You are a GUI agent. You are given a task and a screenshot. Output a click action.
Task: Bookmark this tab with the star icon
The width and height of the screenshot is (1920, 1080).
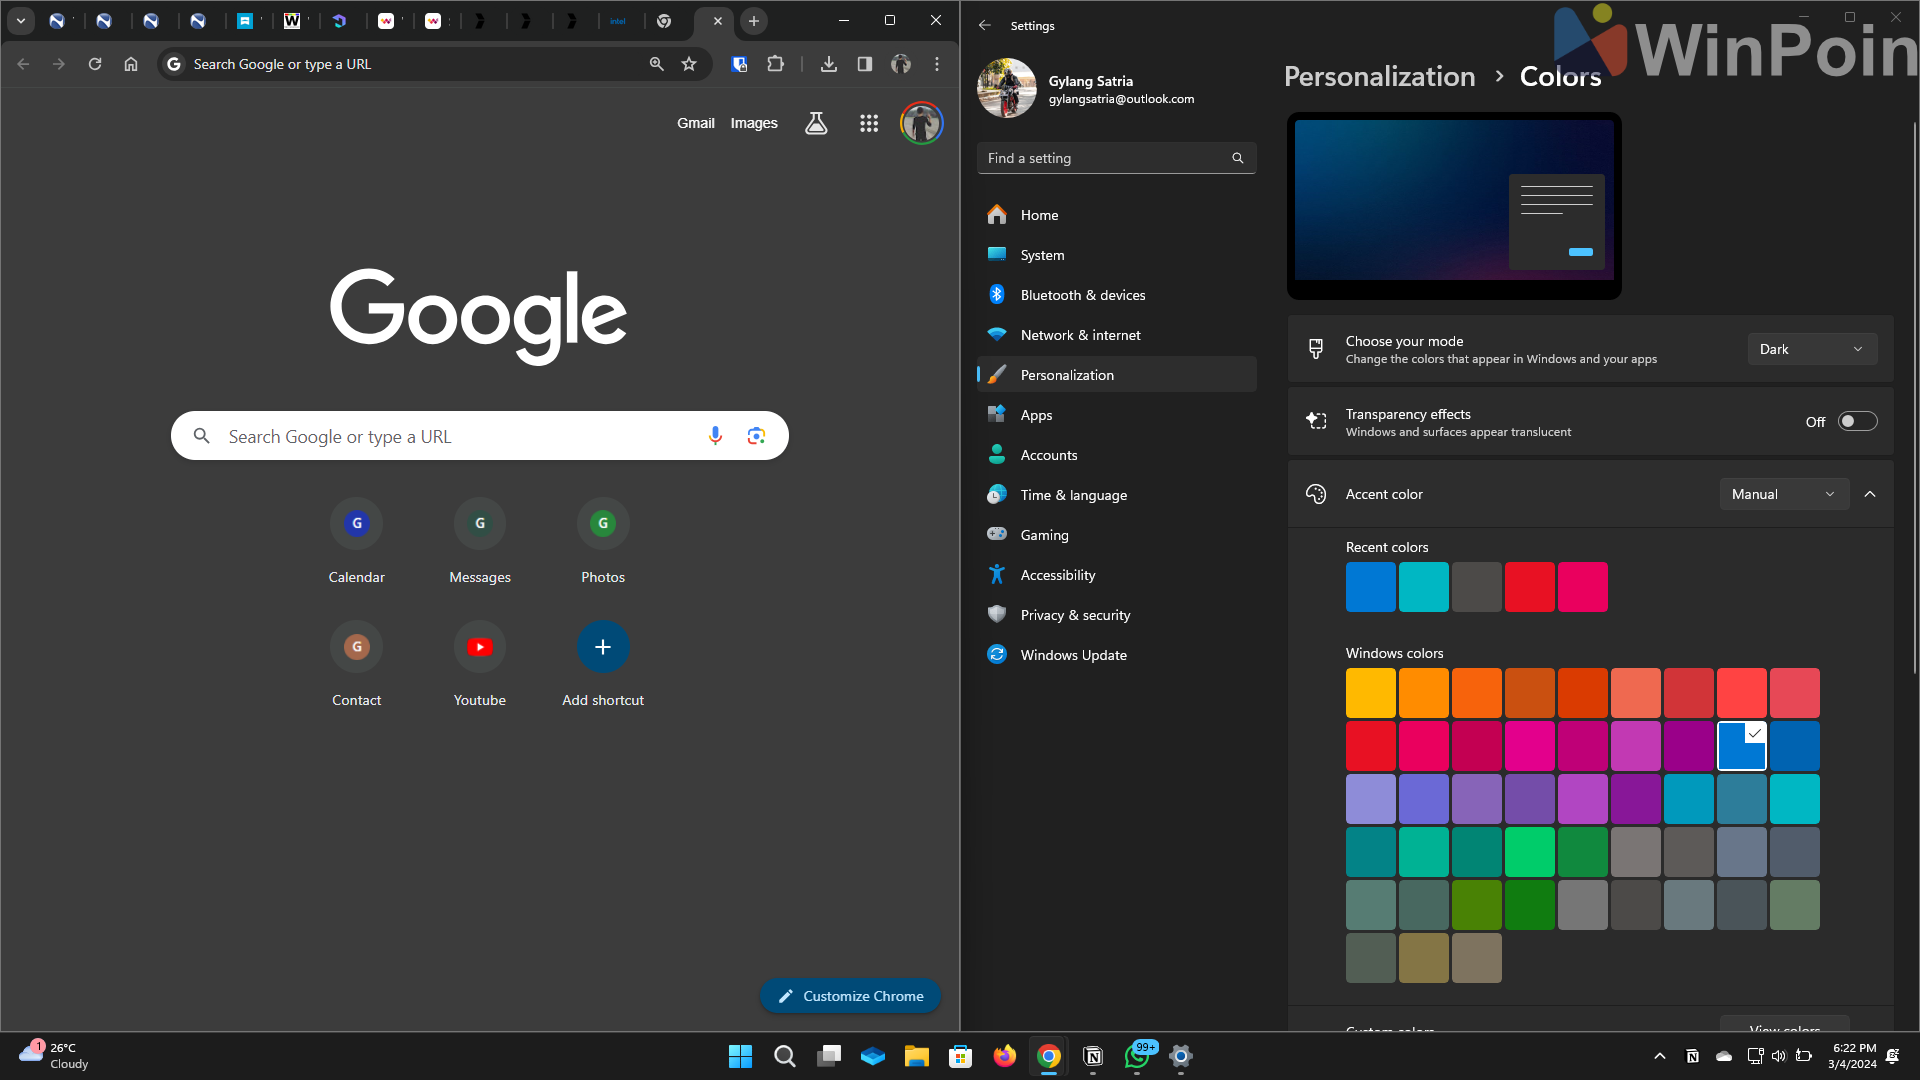pos(689,64)
